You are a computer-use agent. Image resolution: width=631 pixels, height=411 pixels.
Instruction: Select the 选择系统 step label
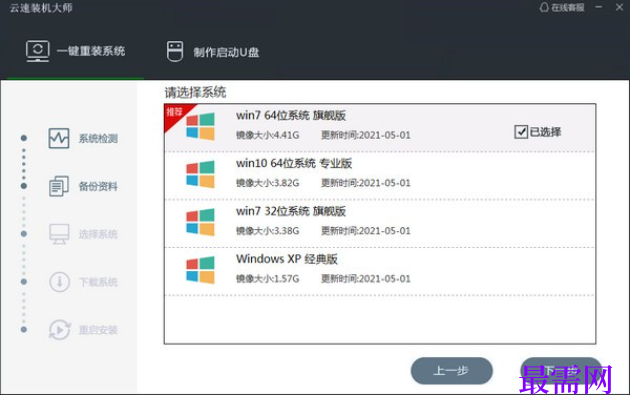(x=98, y=234)
